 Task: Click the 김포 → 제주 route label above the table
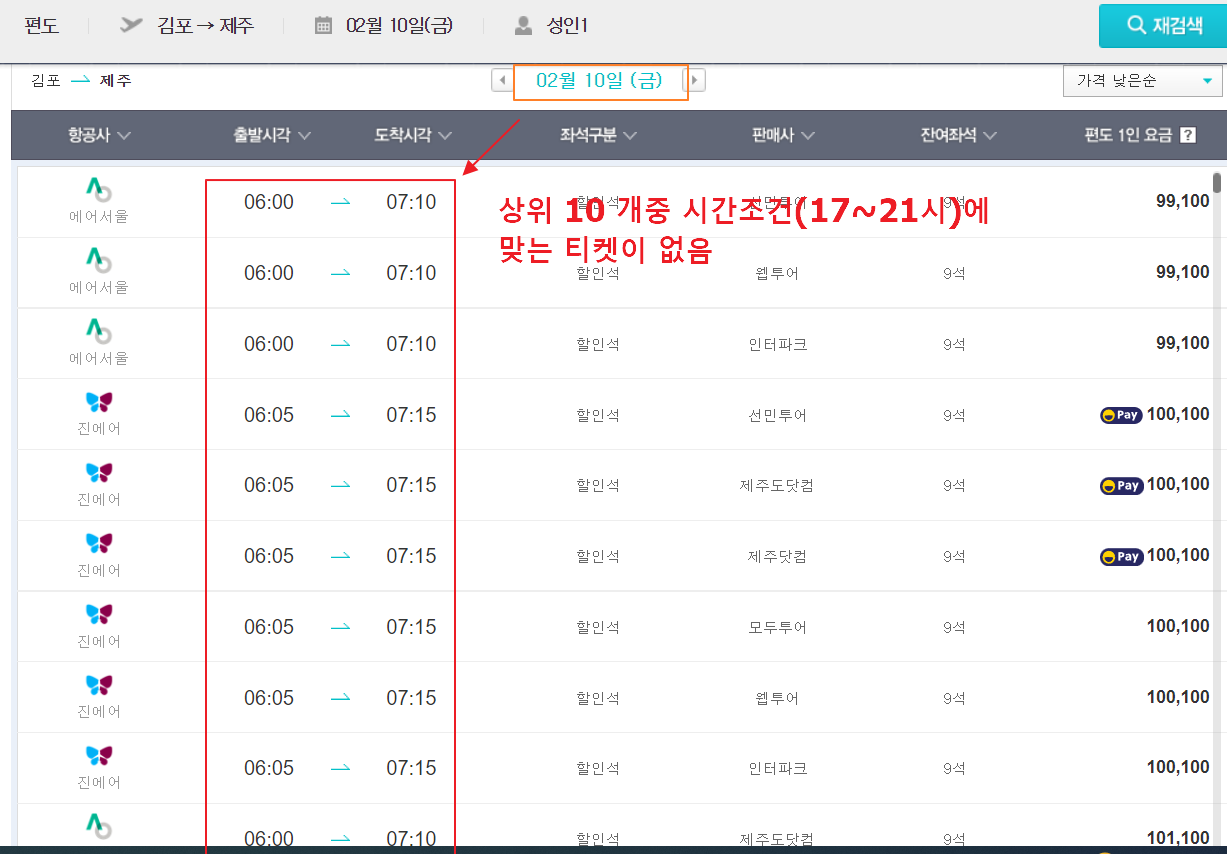point(81,80)
